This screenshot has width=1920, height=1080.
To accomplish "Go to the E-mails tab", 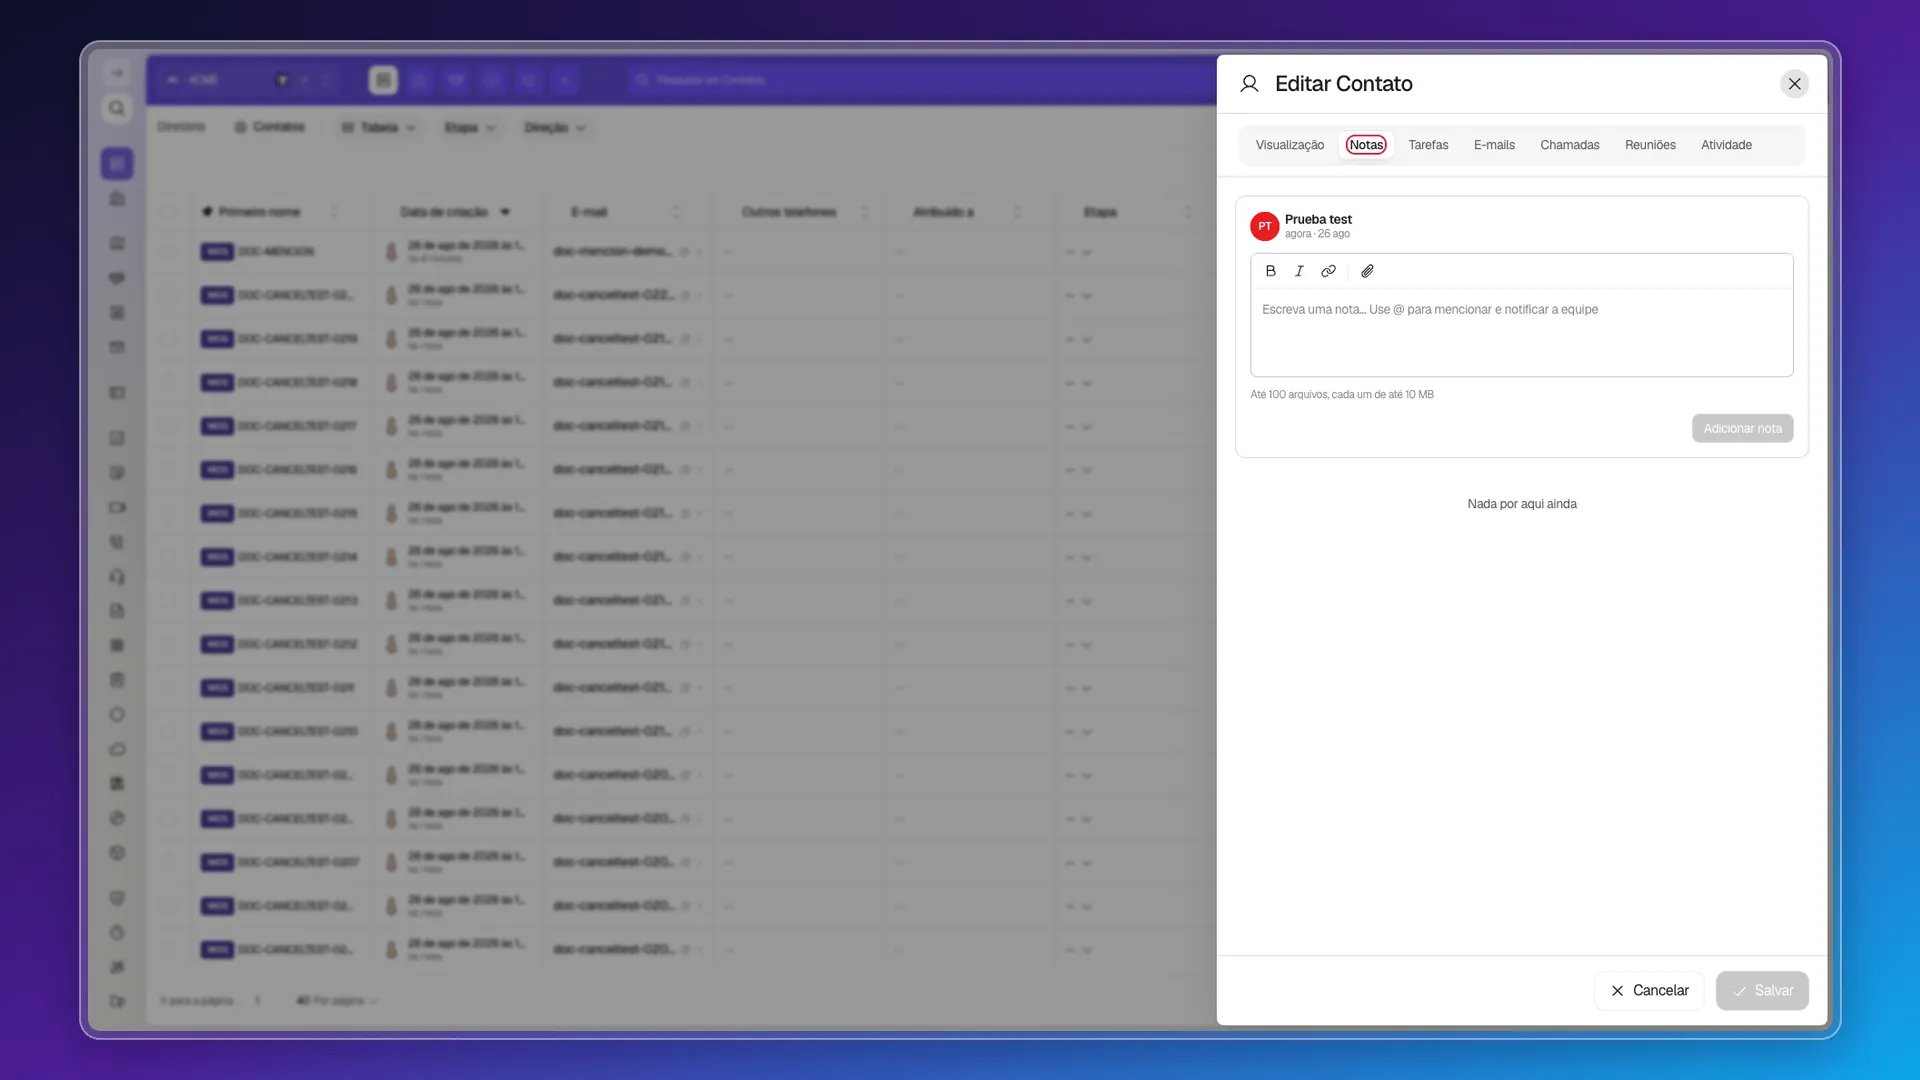I will coord(1494,145).
